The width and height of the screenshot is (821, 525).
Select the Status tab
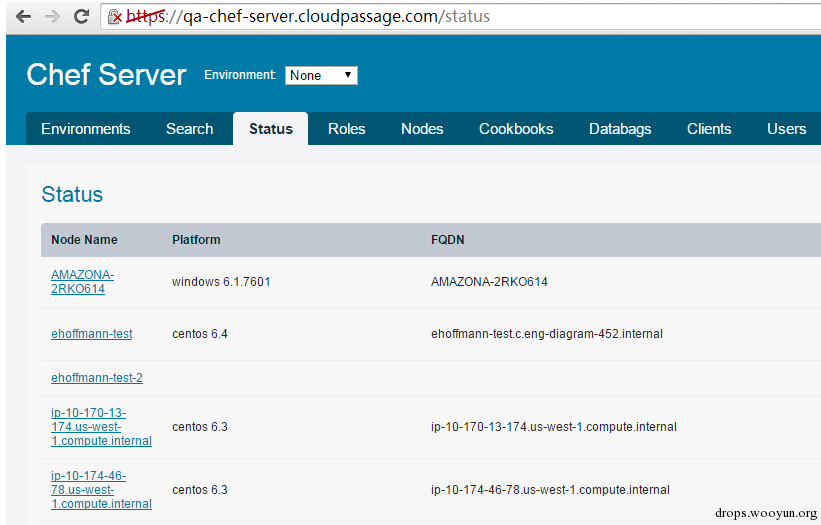tap(271, 129)
